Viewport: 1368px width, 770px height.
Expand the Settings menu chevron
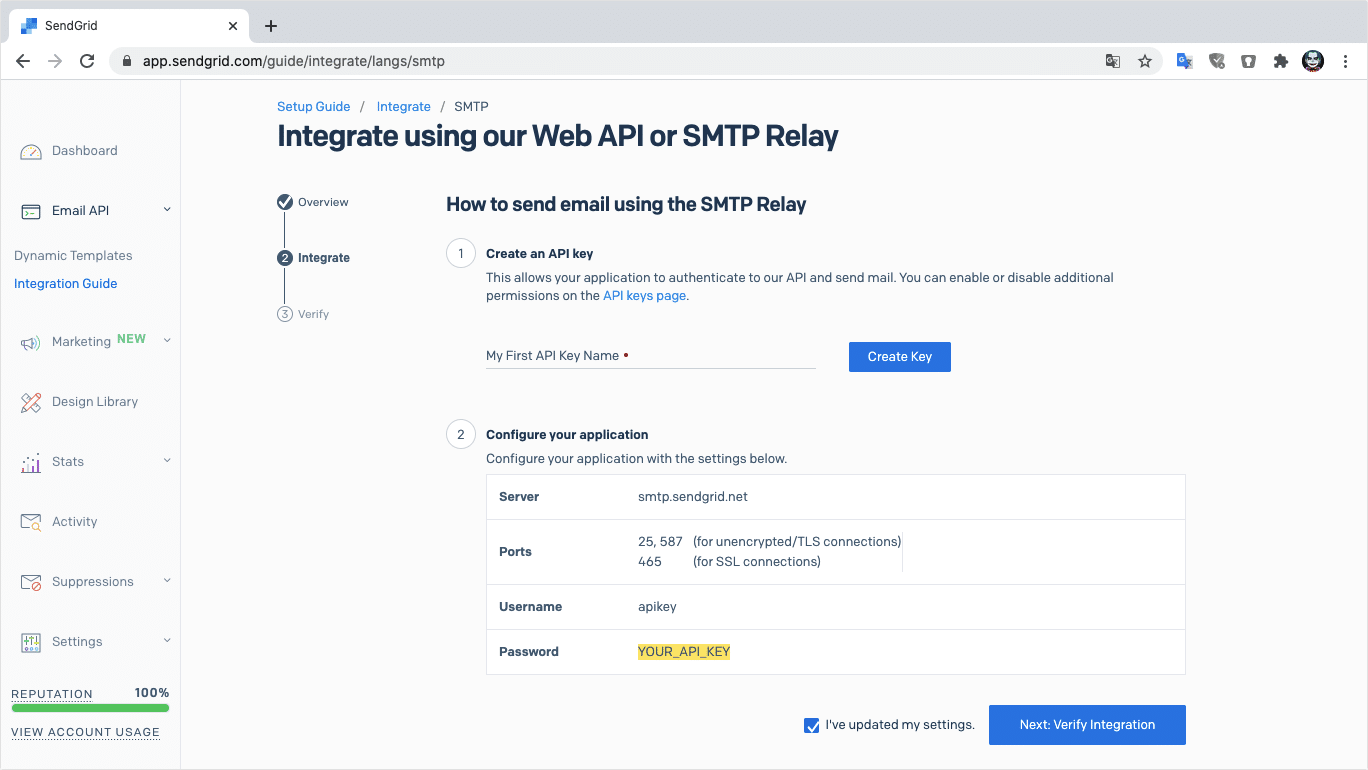167,641
